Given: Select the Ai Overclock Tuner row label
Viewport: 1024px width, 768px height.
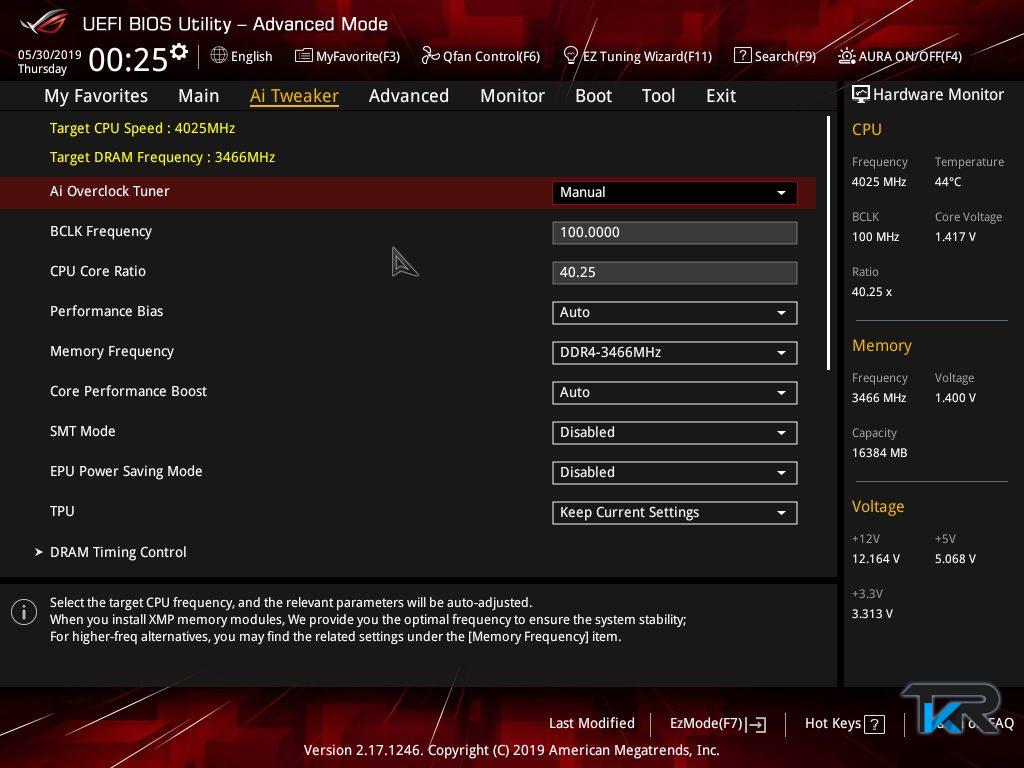Looking at the screenshot, I should 110,191.
